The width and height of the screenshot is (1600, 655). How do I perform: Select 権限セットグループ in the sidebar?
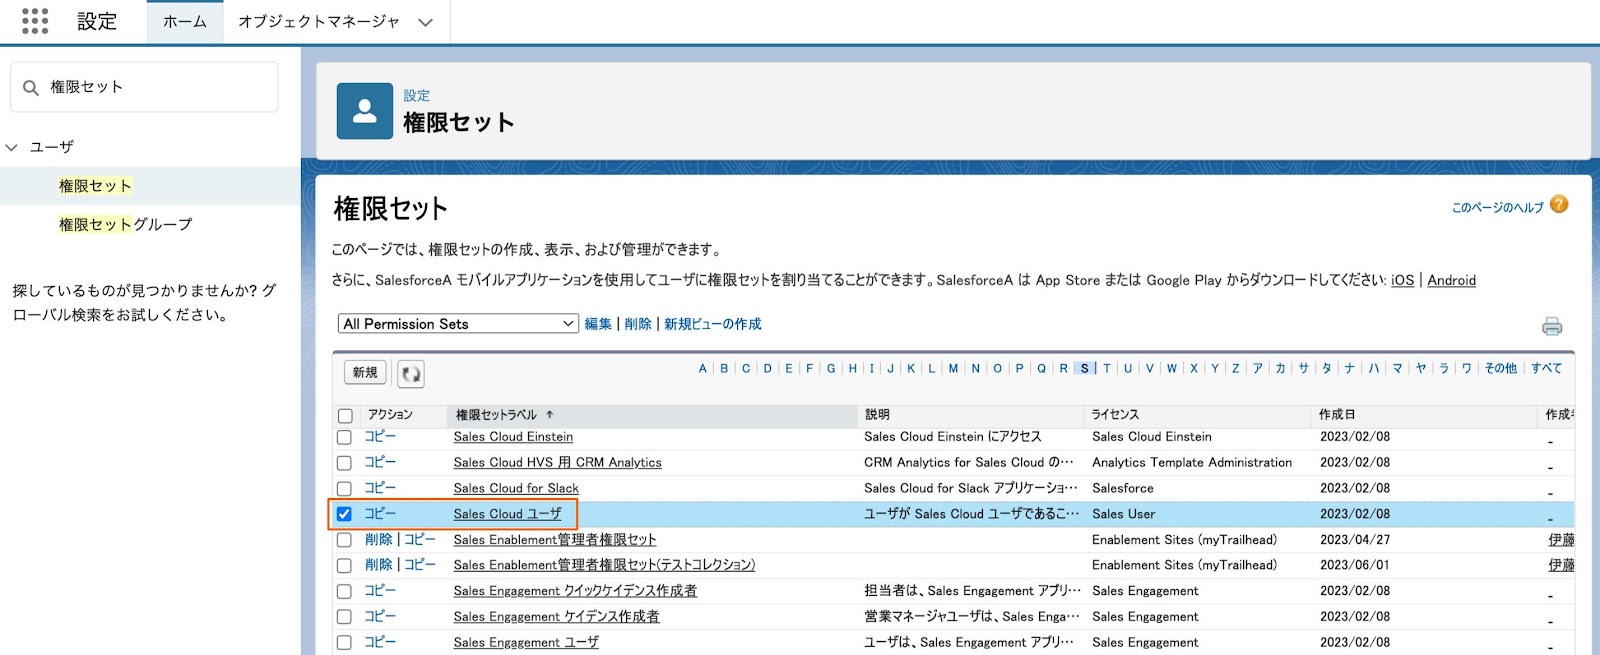pos(125,225)
